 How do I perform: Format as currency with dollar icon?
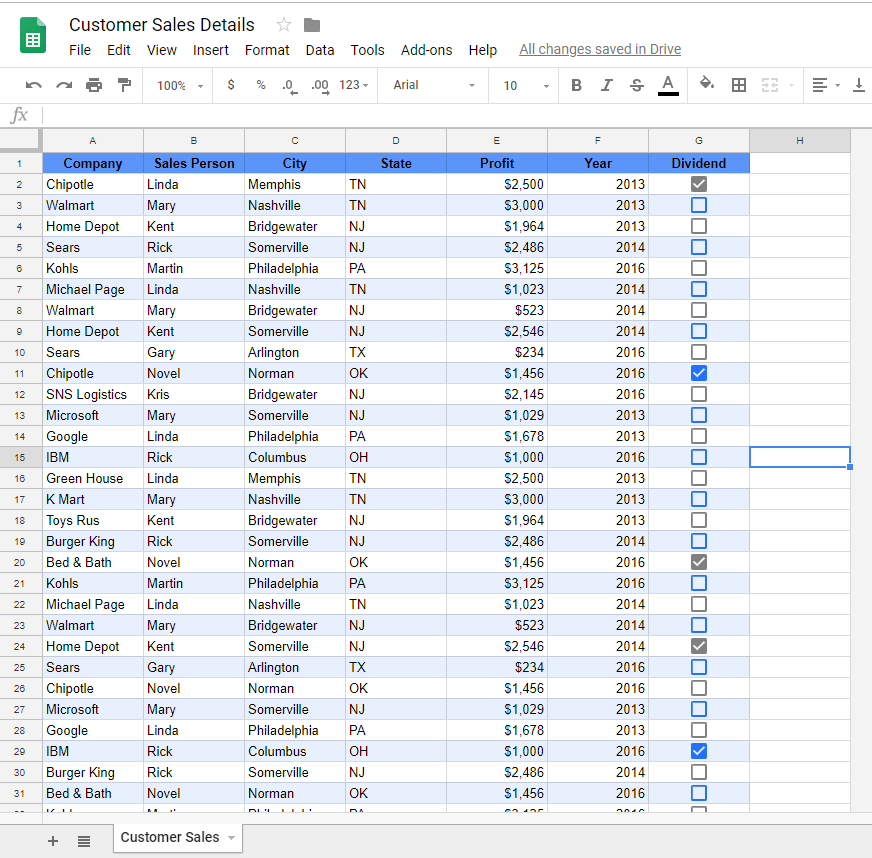[x=231, y=85]
